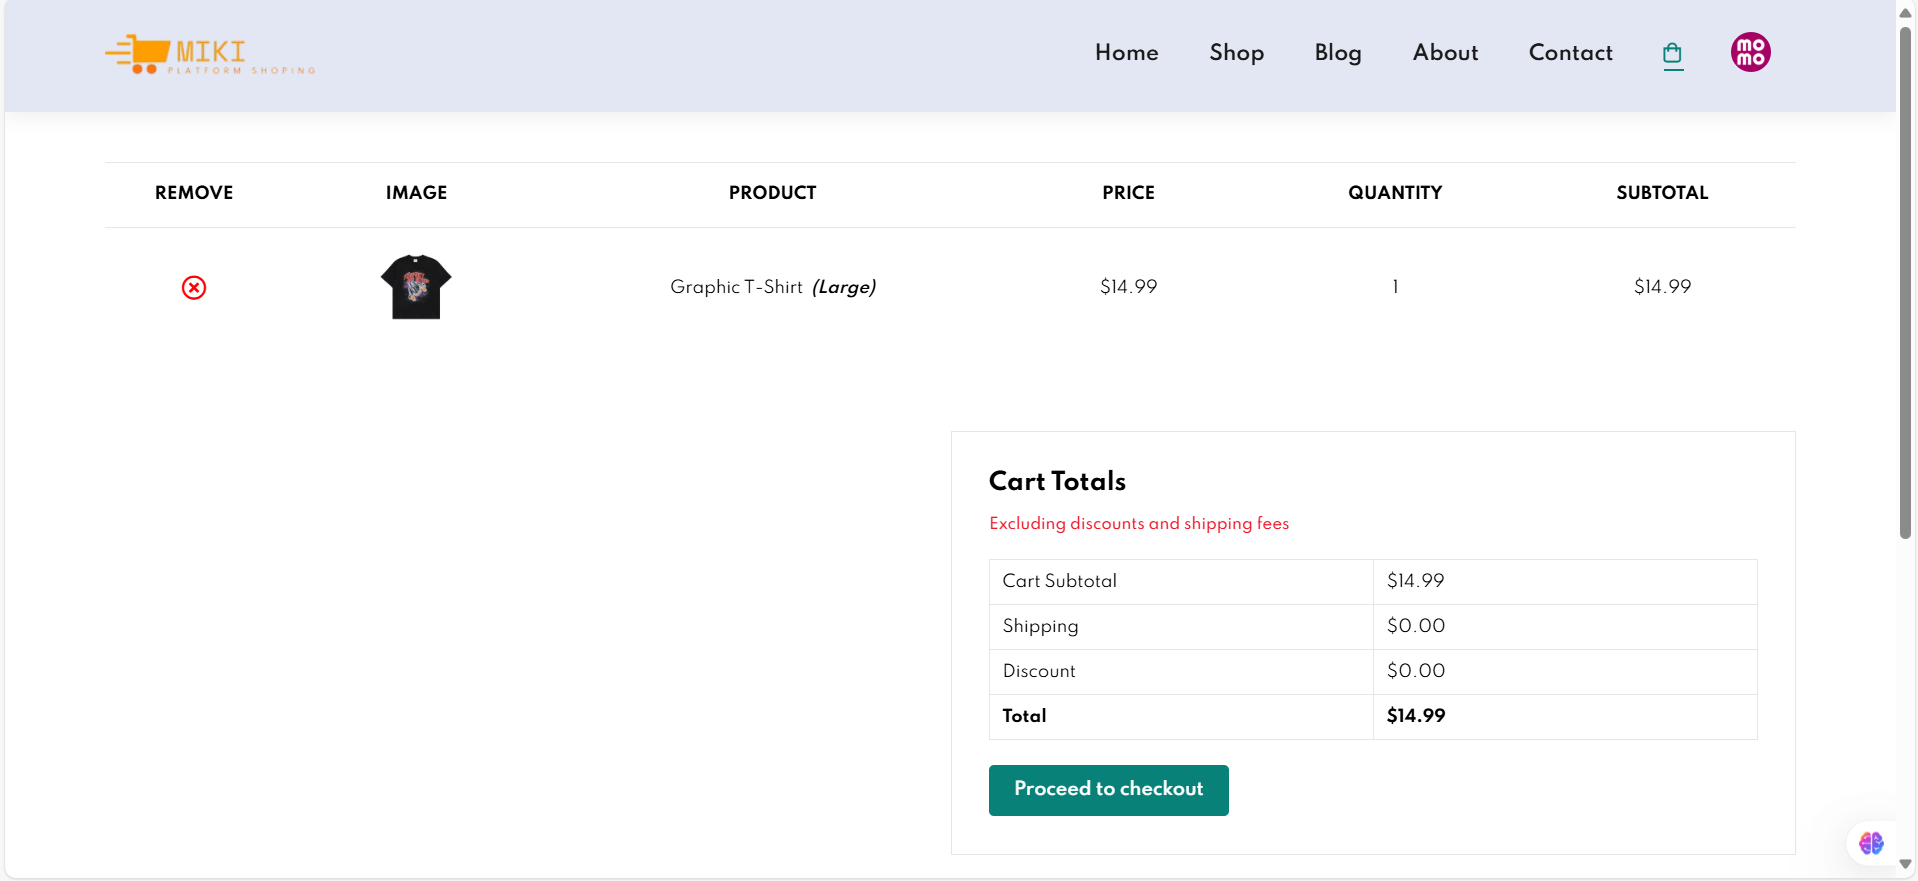Click the SUBTOTAL column header
The height and width of the screenshot is (881, 1918).
1662,193
